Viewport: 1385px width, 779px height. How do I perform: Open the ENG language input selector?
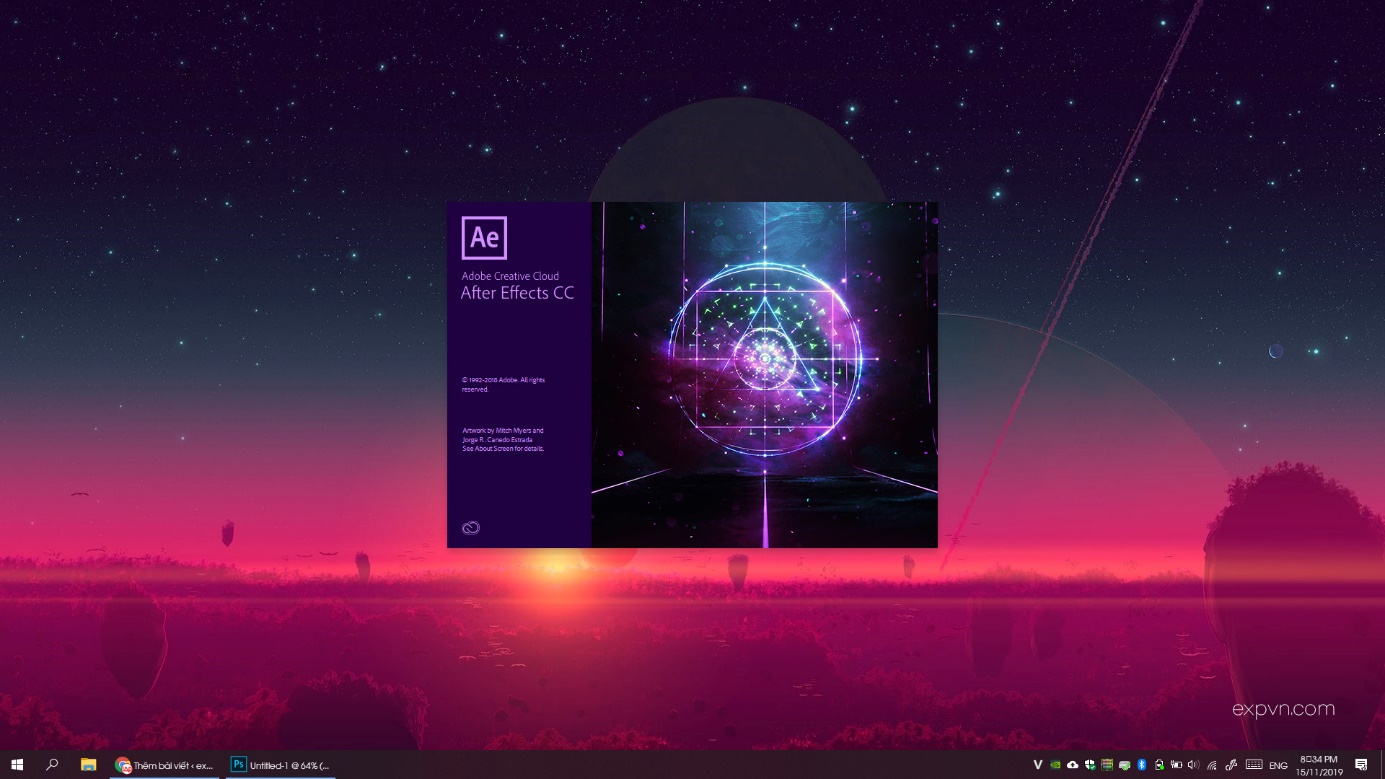tap(1277, 764)
